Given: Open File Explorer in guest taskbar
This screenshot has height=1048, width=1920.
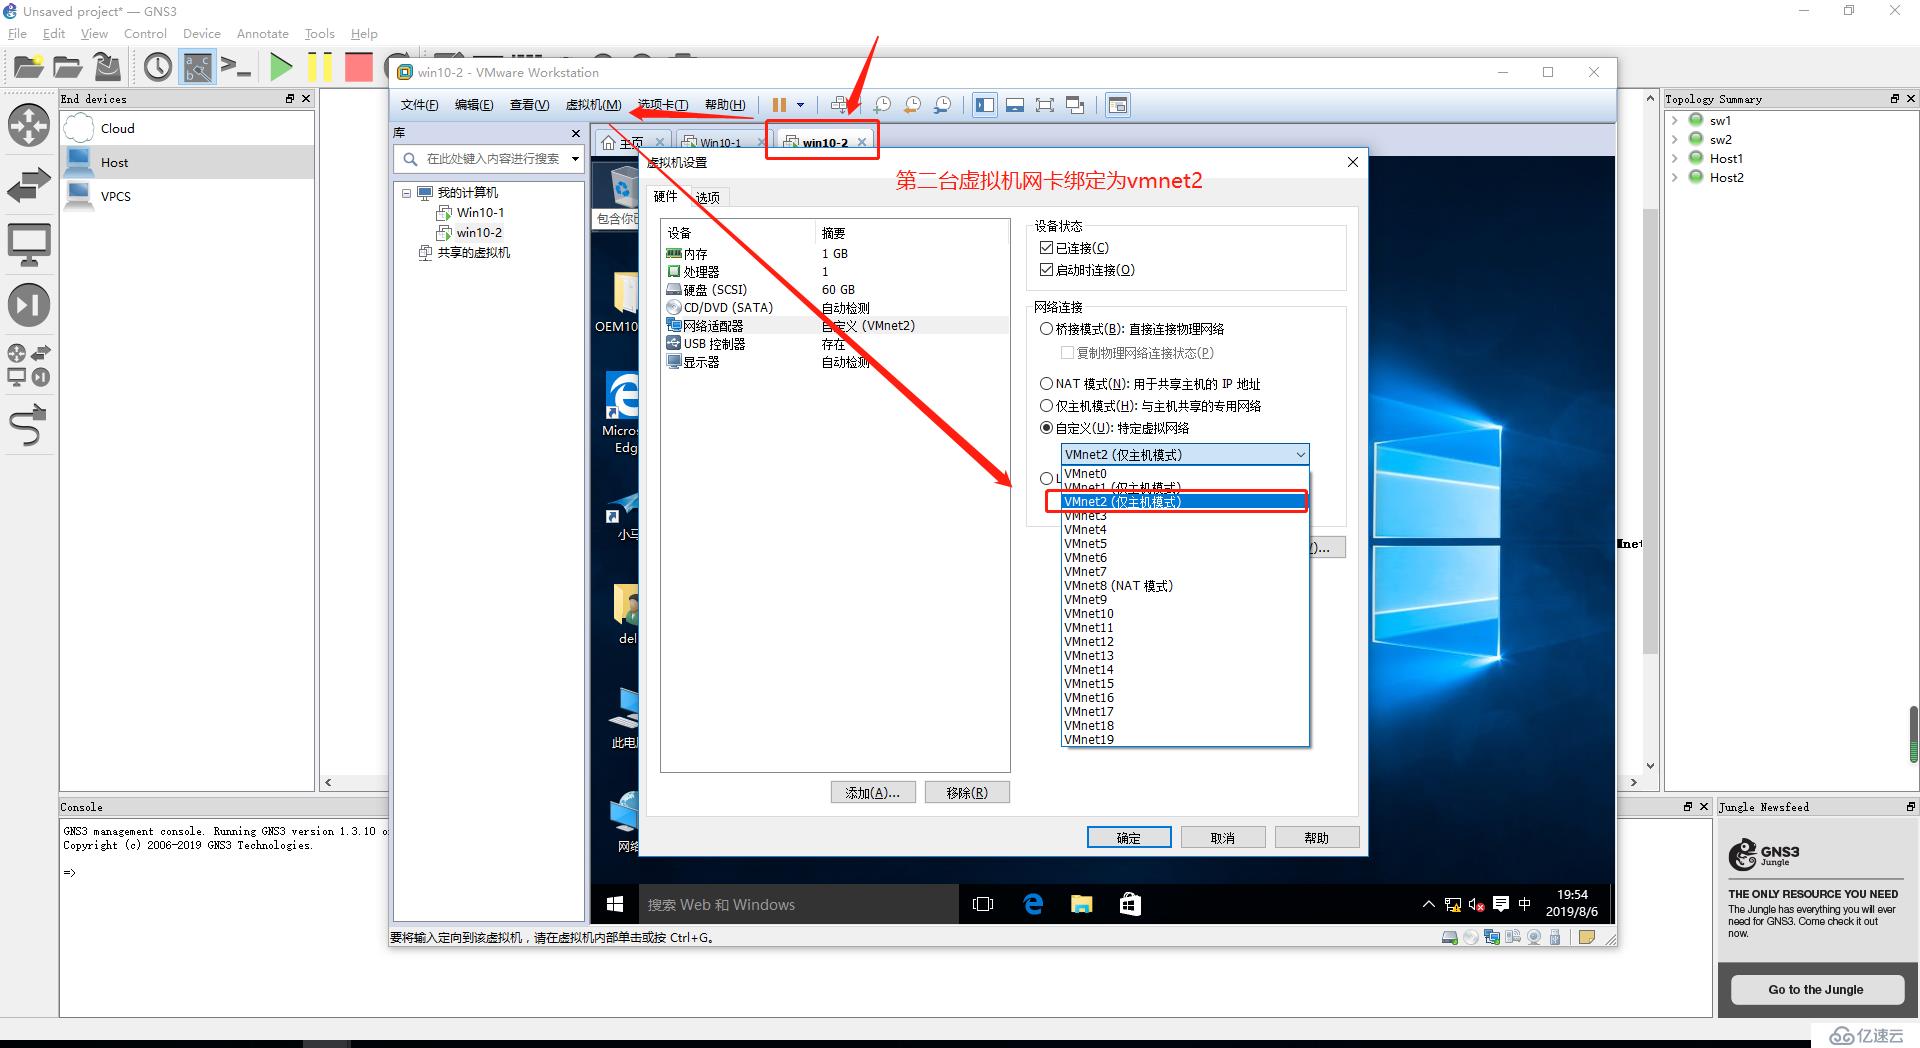Looking at the screenshot, I should click(x=1081, y=904).
